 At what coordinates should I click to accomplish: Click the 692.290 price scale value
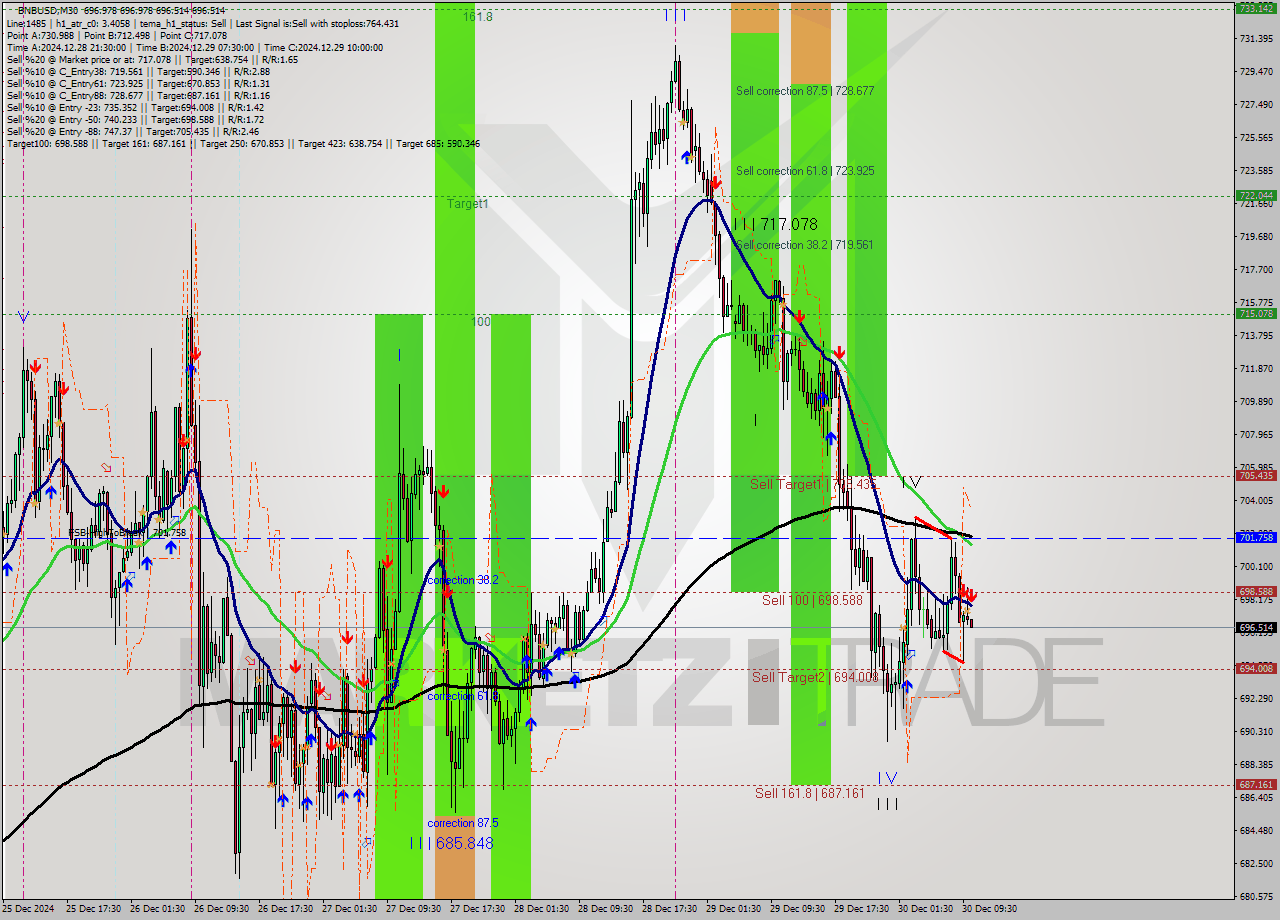1256,699
